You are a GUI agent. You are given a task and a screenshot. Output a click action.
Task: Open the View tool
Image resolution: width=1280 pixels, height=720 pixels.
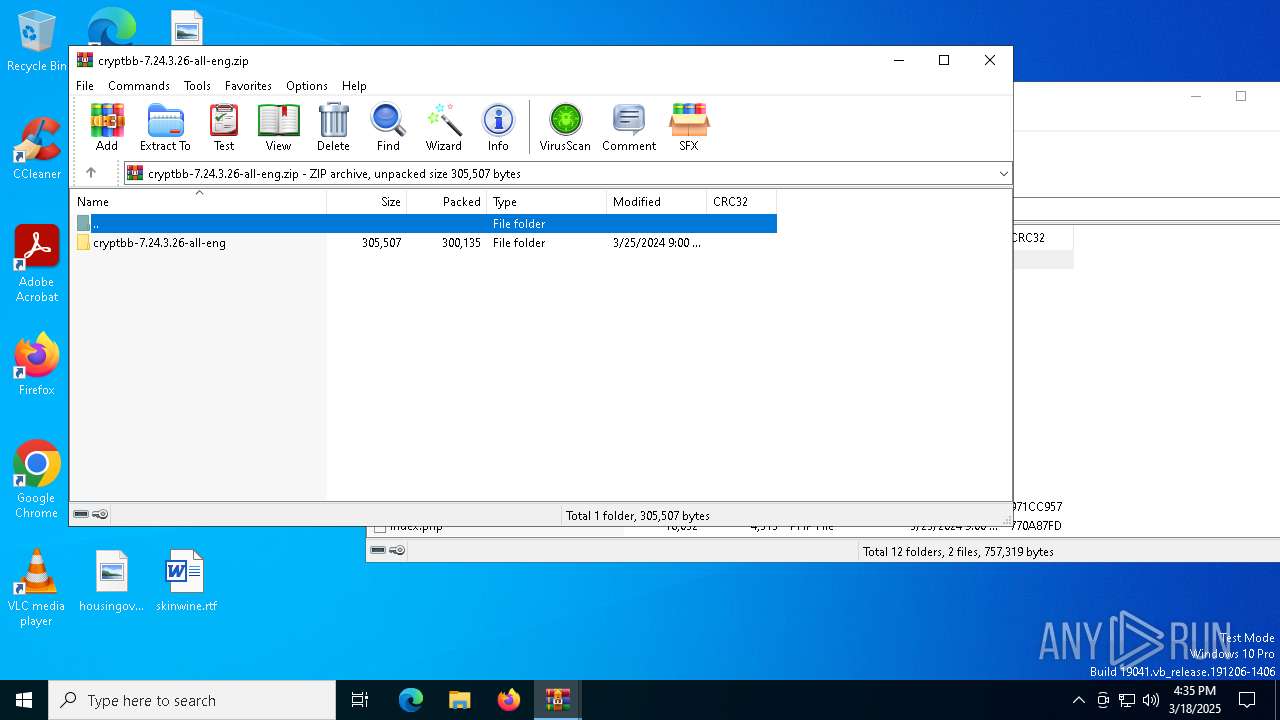278,127
